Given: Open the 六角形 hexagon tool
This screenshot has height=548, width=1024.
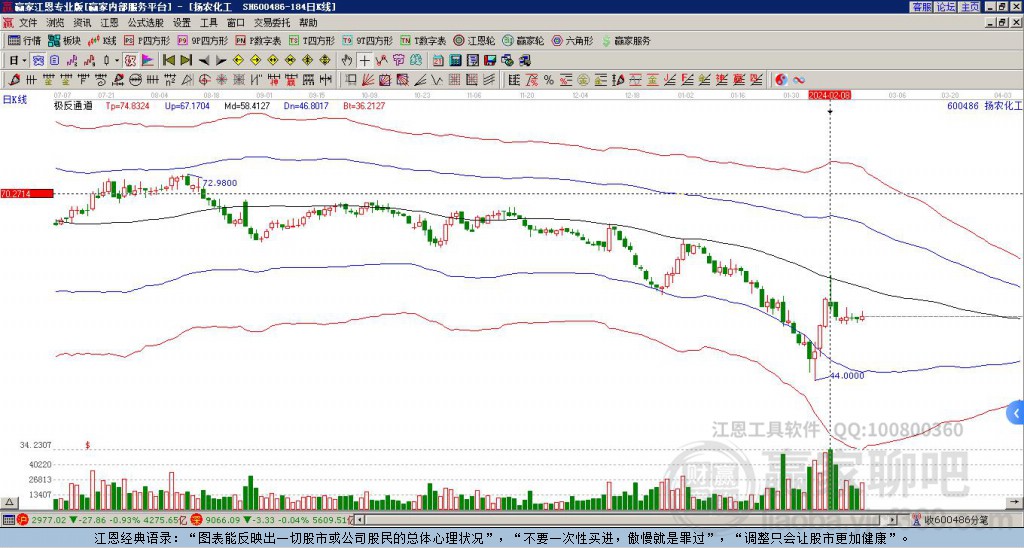Looking at the screenshot, I should (573, 40).
